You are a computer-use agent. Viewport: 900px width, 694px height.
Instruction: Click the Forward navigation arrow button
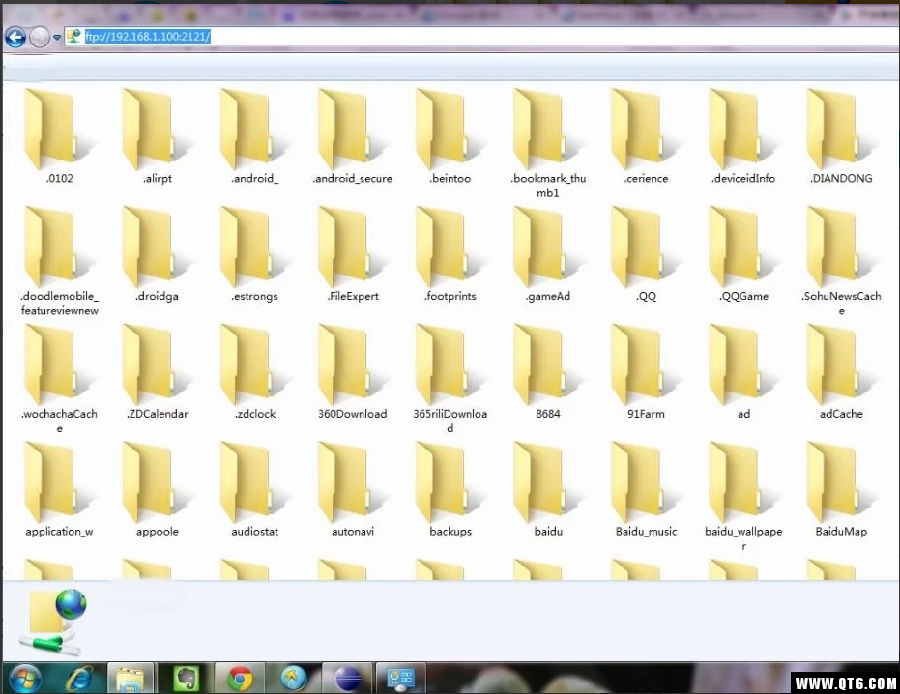[40, 37]
